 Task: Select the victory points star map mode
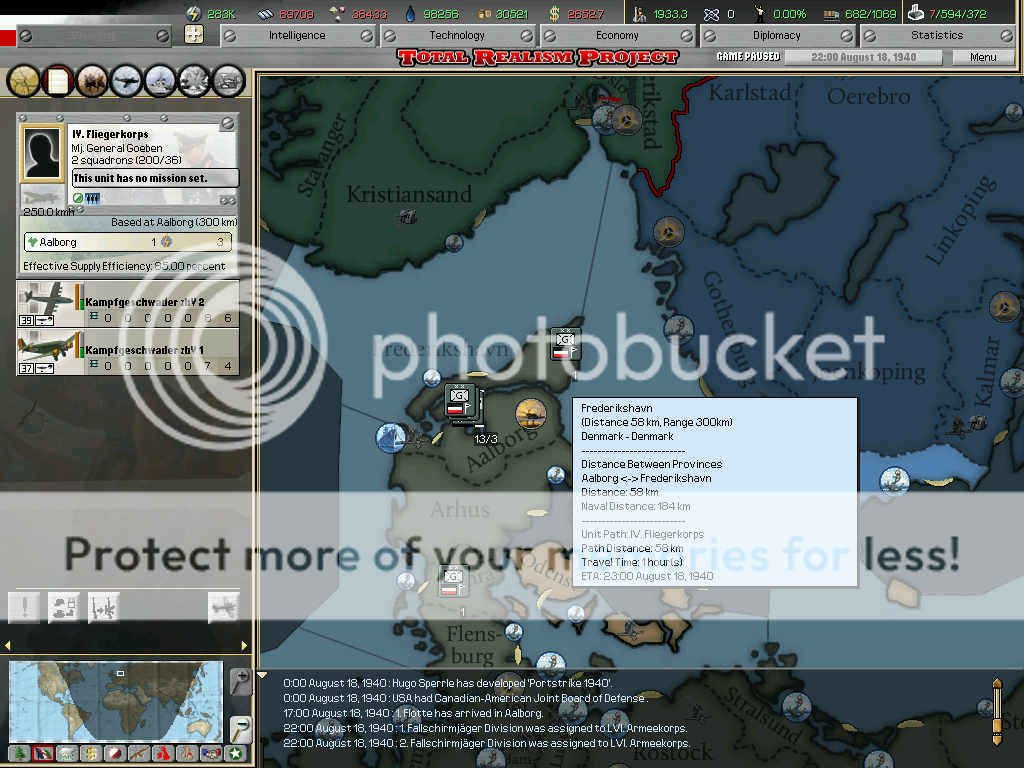pyautogui.click(x=236, y=754)
